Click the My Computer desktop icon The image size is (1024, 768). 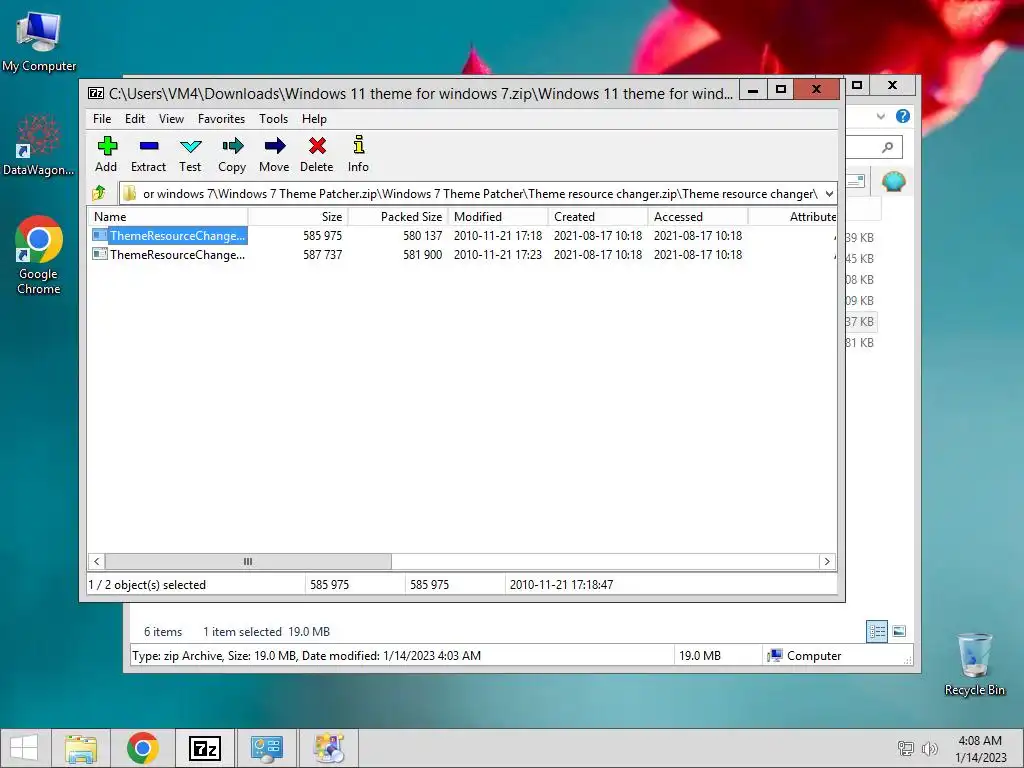pyautogui.click(x=39, y=42)
